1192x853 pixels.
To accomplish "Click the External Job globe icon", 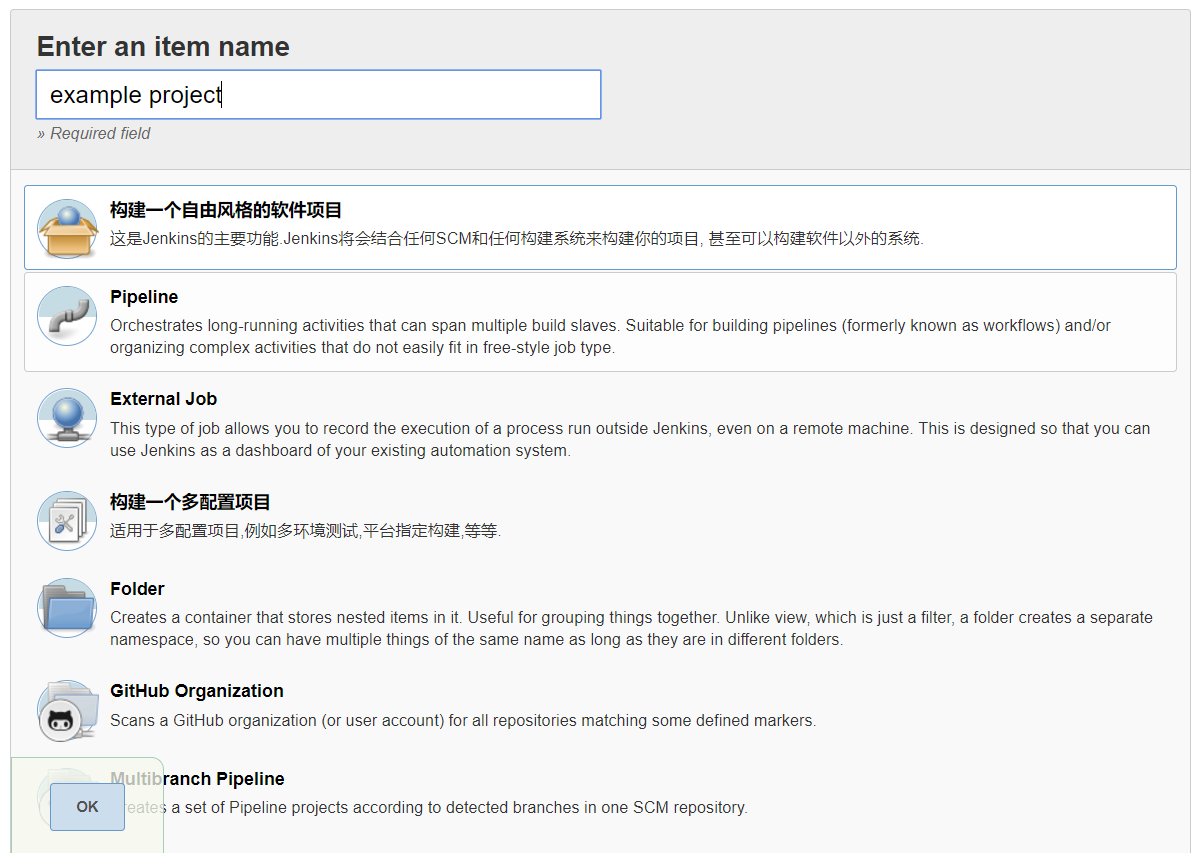I will click(x=68, y=418).
